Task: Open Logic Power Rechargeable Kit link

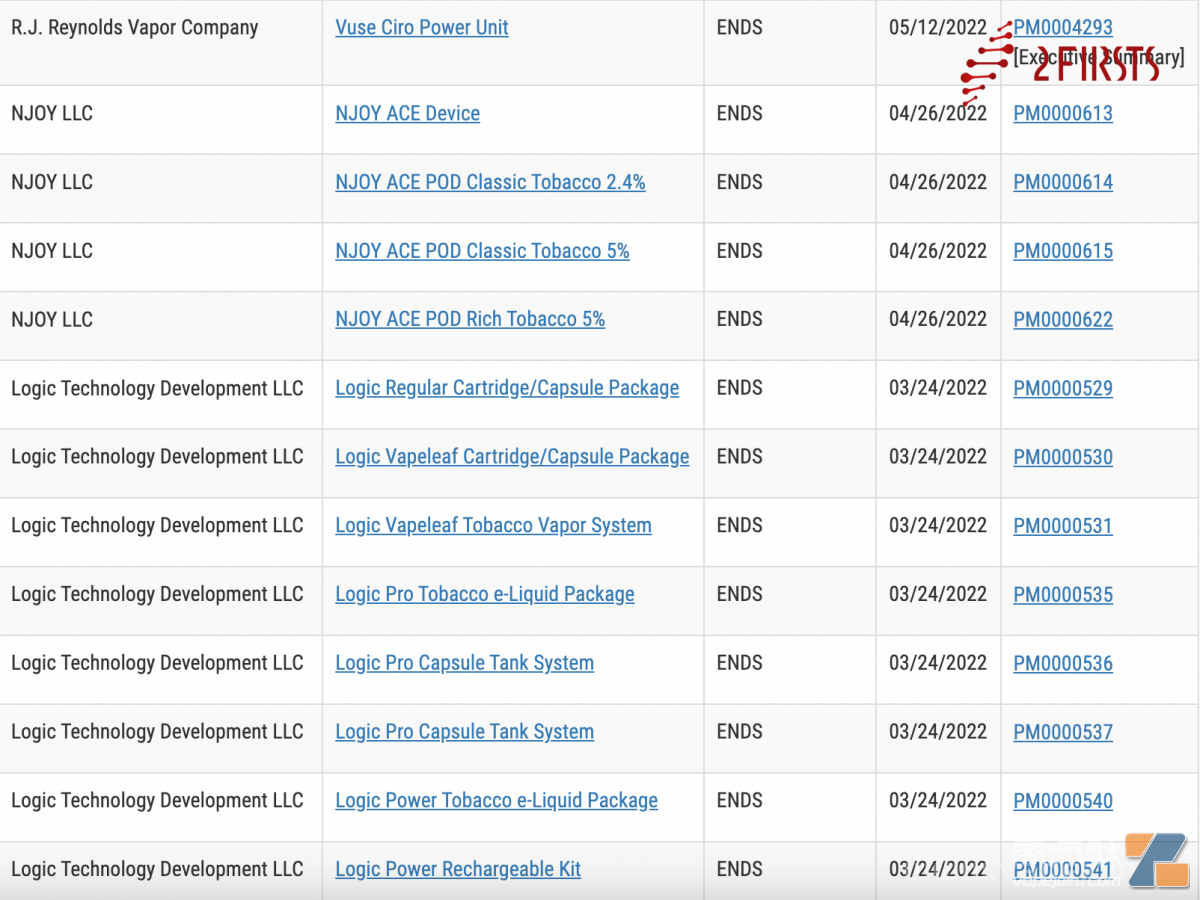Action: 458,870
